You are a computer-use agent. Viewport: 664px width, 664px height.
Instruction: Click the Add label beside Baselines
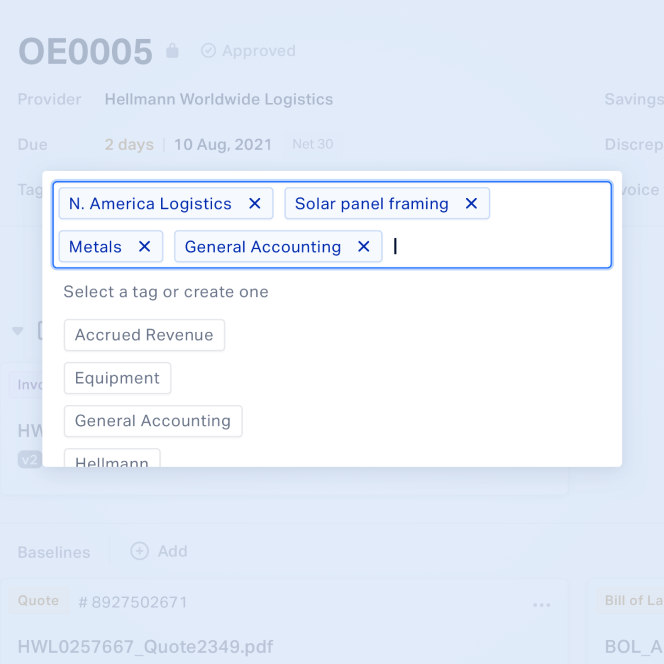[x=172, y=551]
